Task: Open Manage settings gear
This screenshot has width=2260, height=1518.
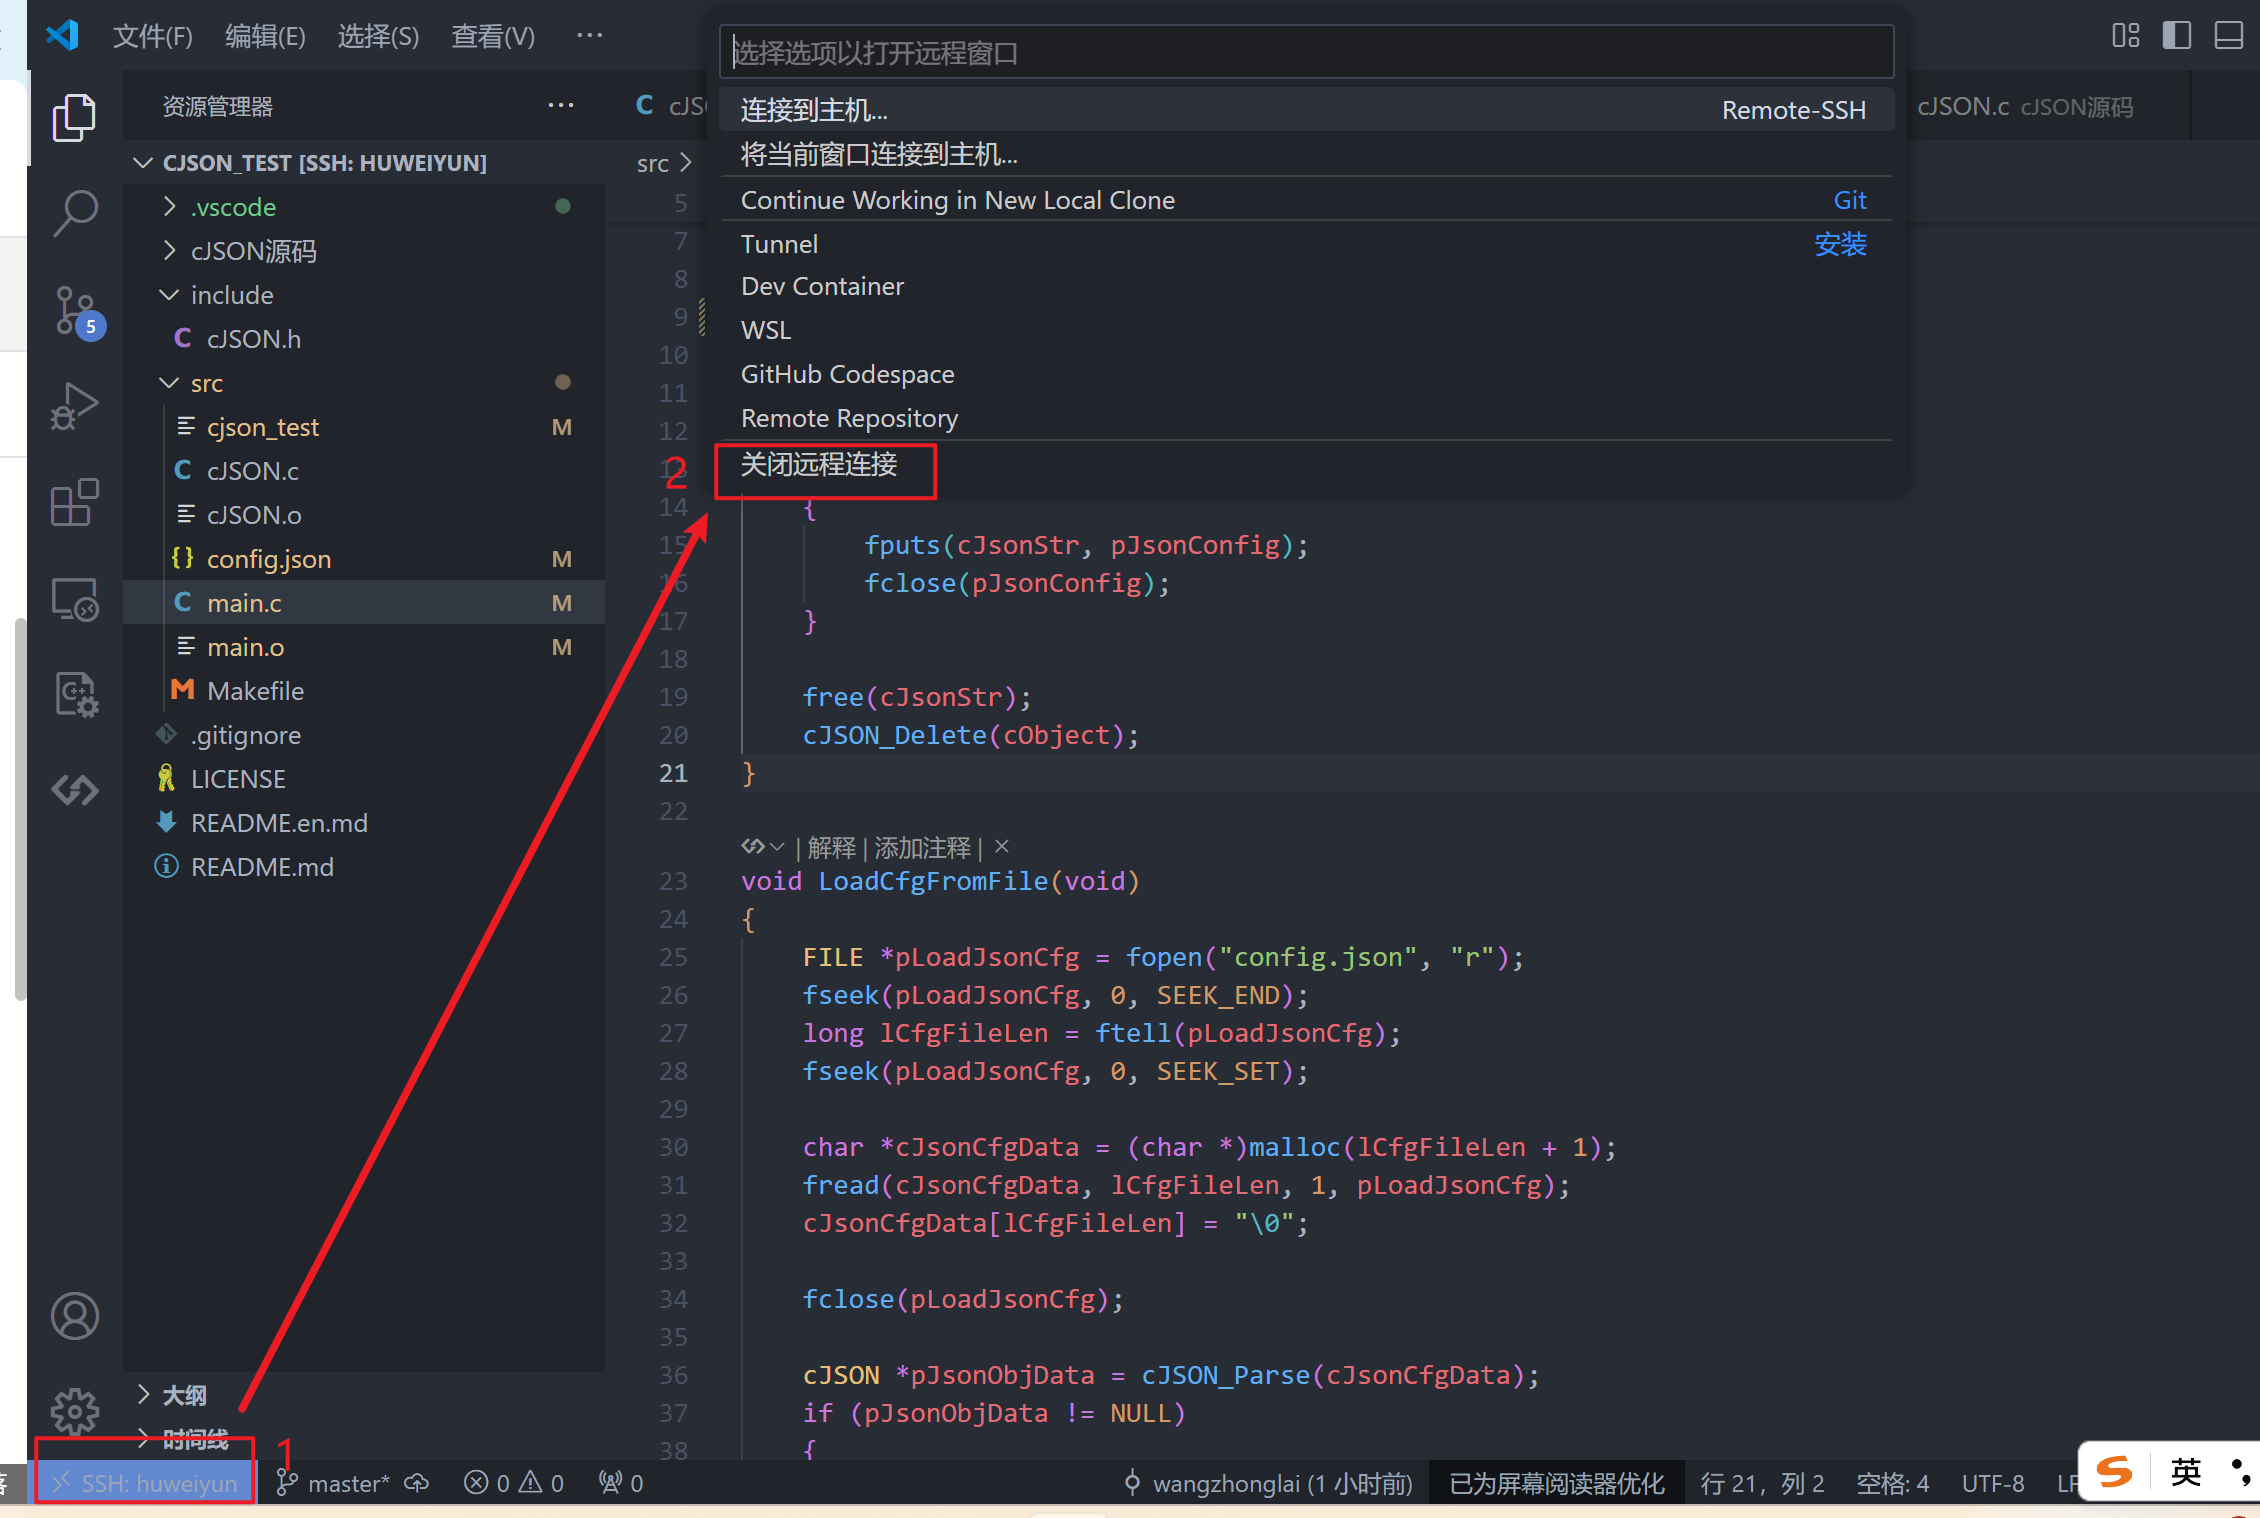Action: [75, 1411]
